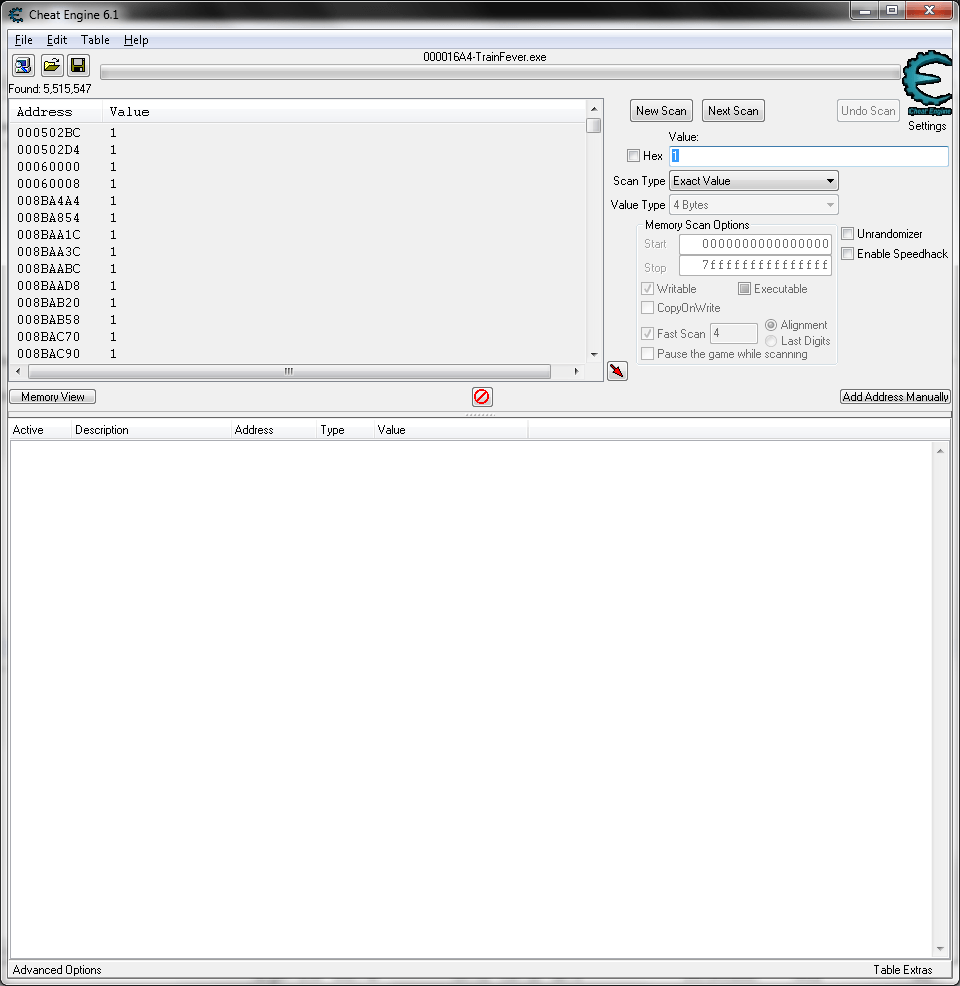Viewport: 960px width, 986px height.
Task: Toggle the CopyOnWrite checkbox
Action: coord(648,308)
